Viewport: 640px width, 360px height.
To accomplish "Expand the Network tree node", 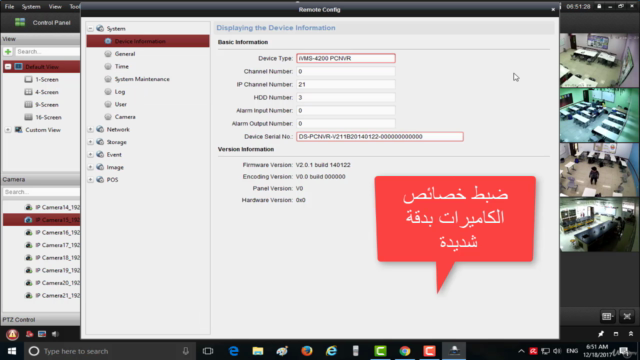I will point(90,129).
